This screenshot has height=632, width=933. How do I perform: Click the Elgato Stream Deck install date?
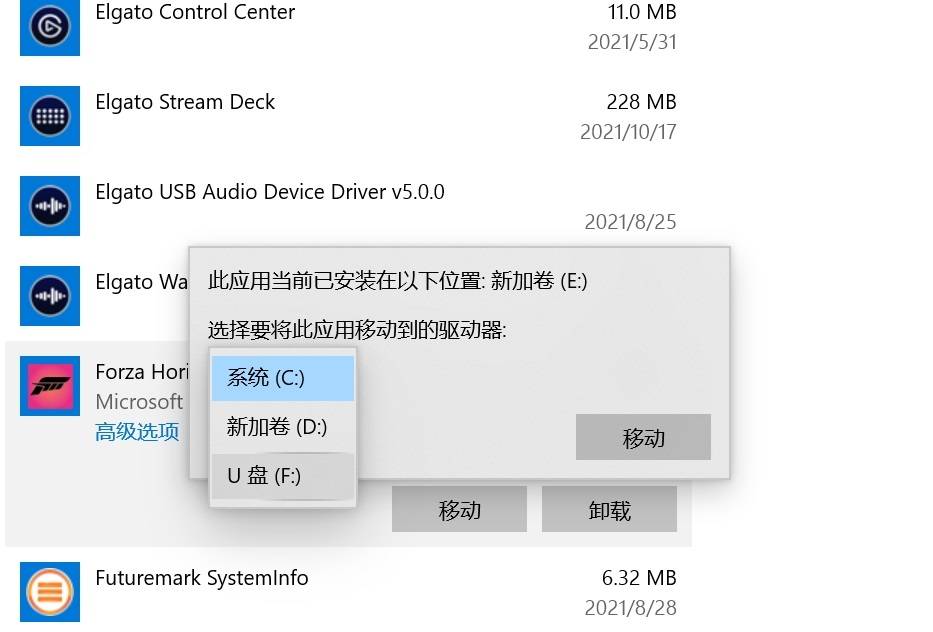[x=627, y=131]
